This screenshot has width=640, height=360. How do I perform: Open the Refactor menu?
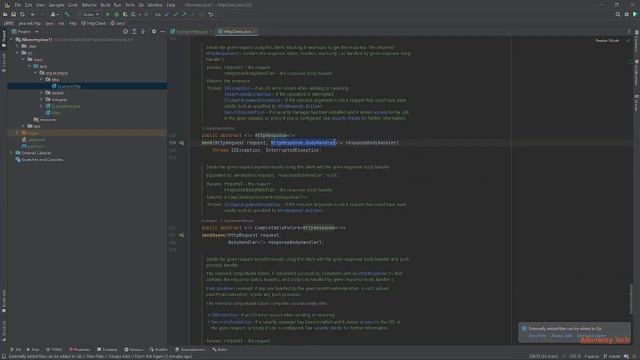point(89,5)
